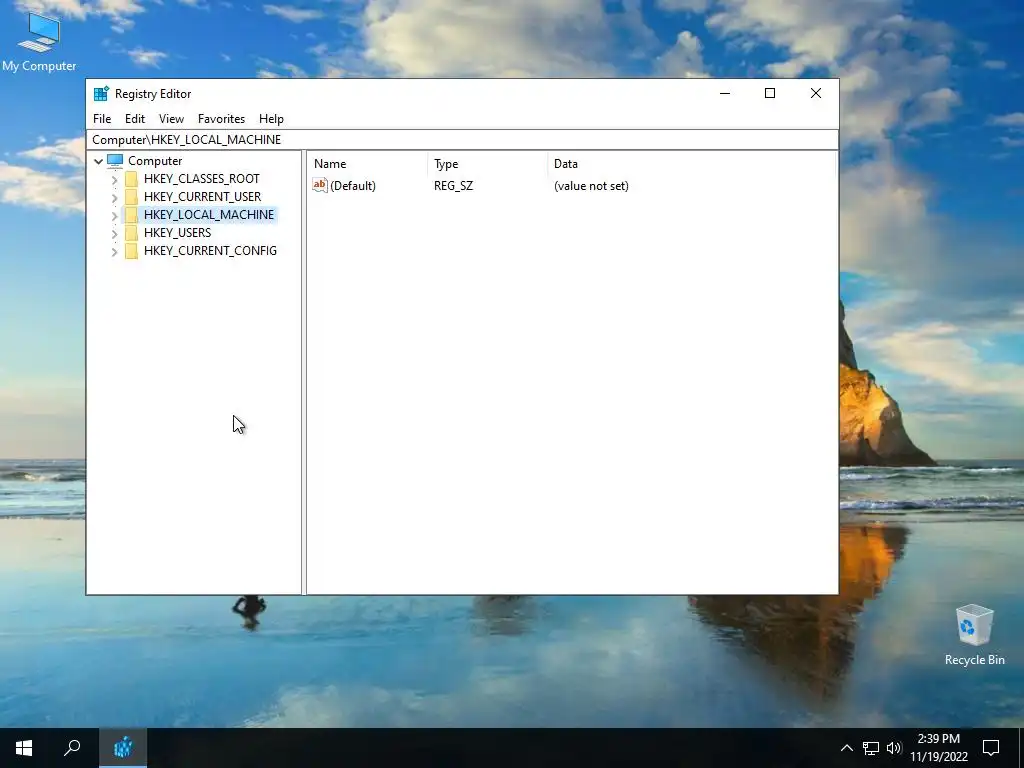Open the View menu
1024x768 pixels.
(x=171, y=119)
